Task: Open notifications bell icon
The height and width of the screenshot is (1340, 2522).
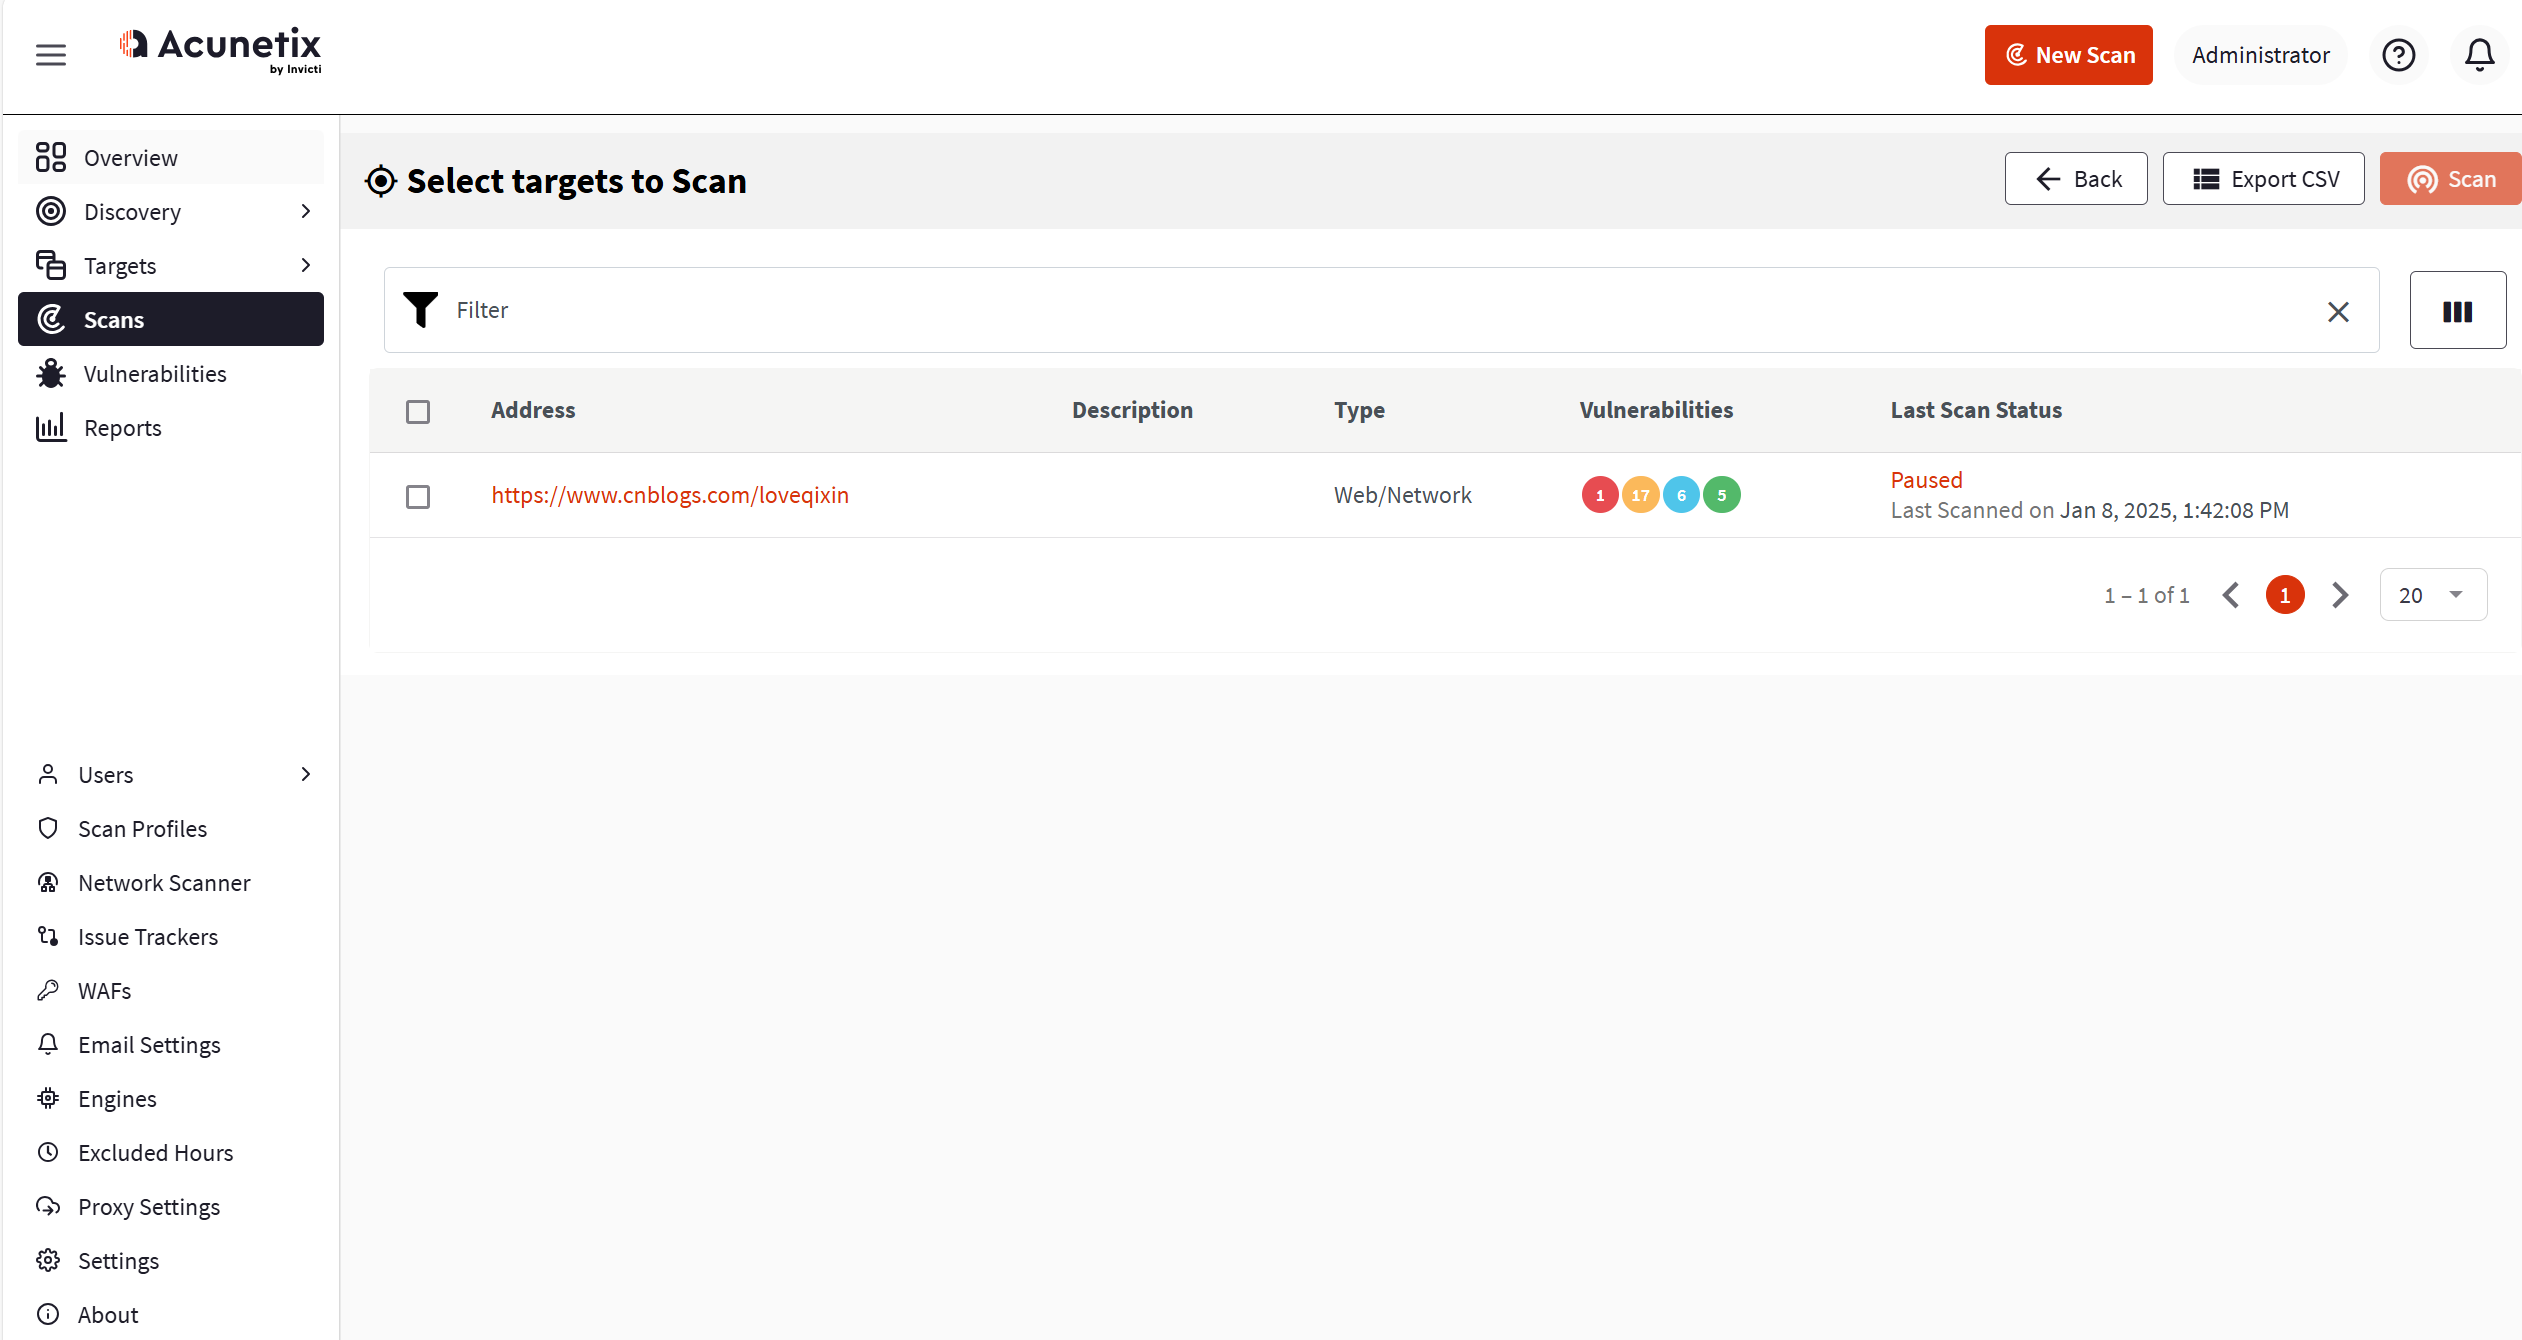Action: pyautogui.click(x=2479, y=55)
